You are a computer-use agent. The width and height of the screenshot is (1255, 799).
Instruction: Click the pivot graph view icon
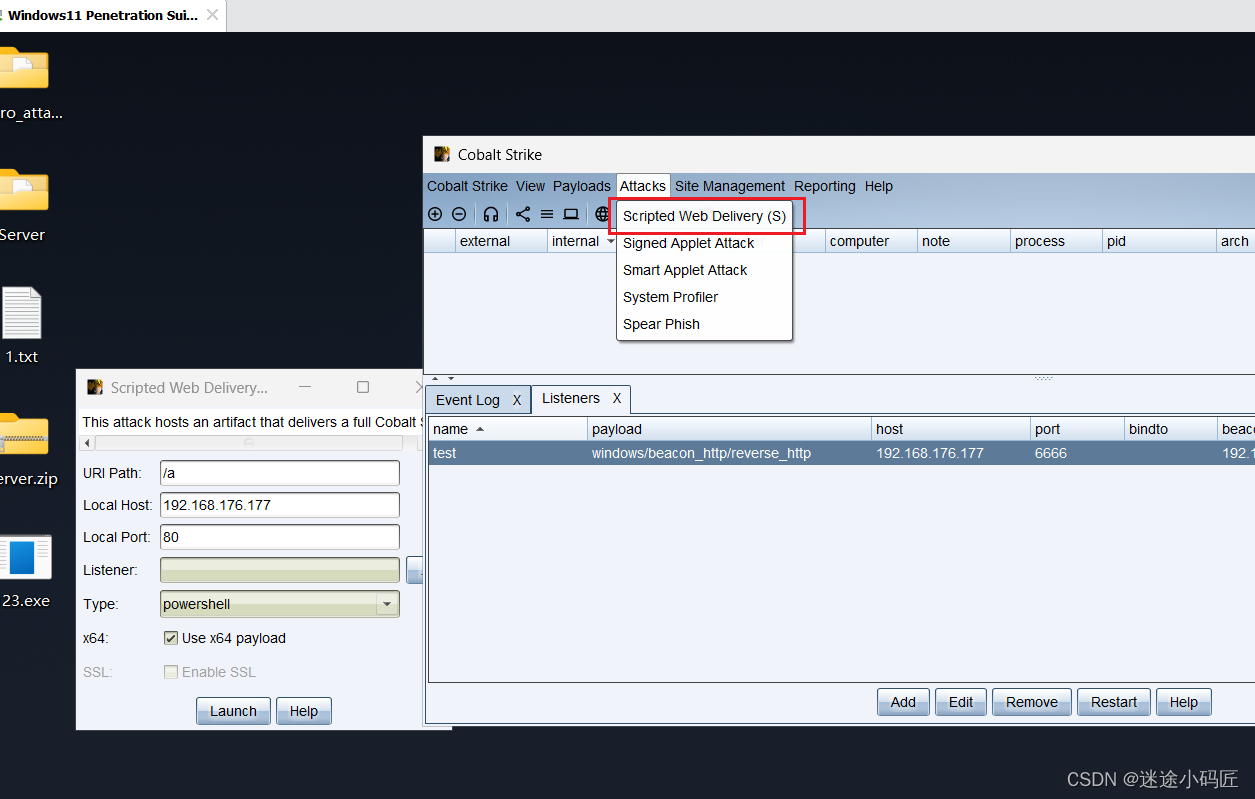click(522, 213)
